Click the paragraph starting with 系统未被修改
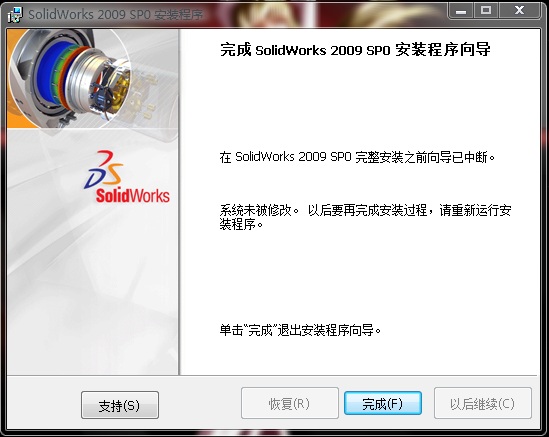Viewport: 549px width, 437px height. [366, 217]
